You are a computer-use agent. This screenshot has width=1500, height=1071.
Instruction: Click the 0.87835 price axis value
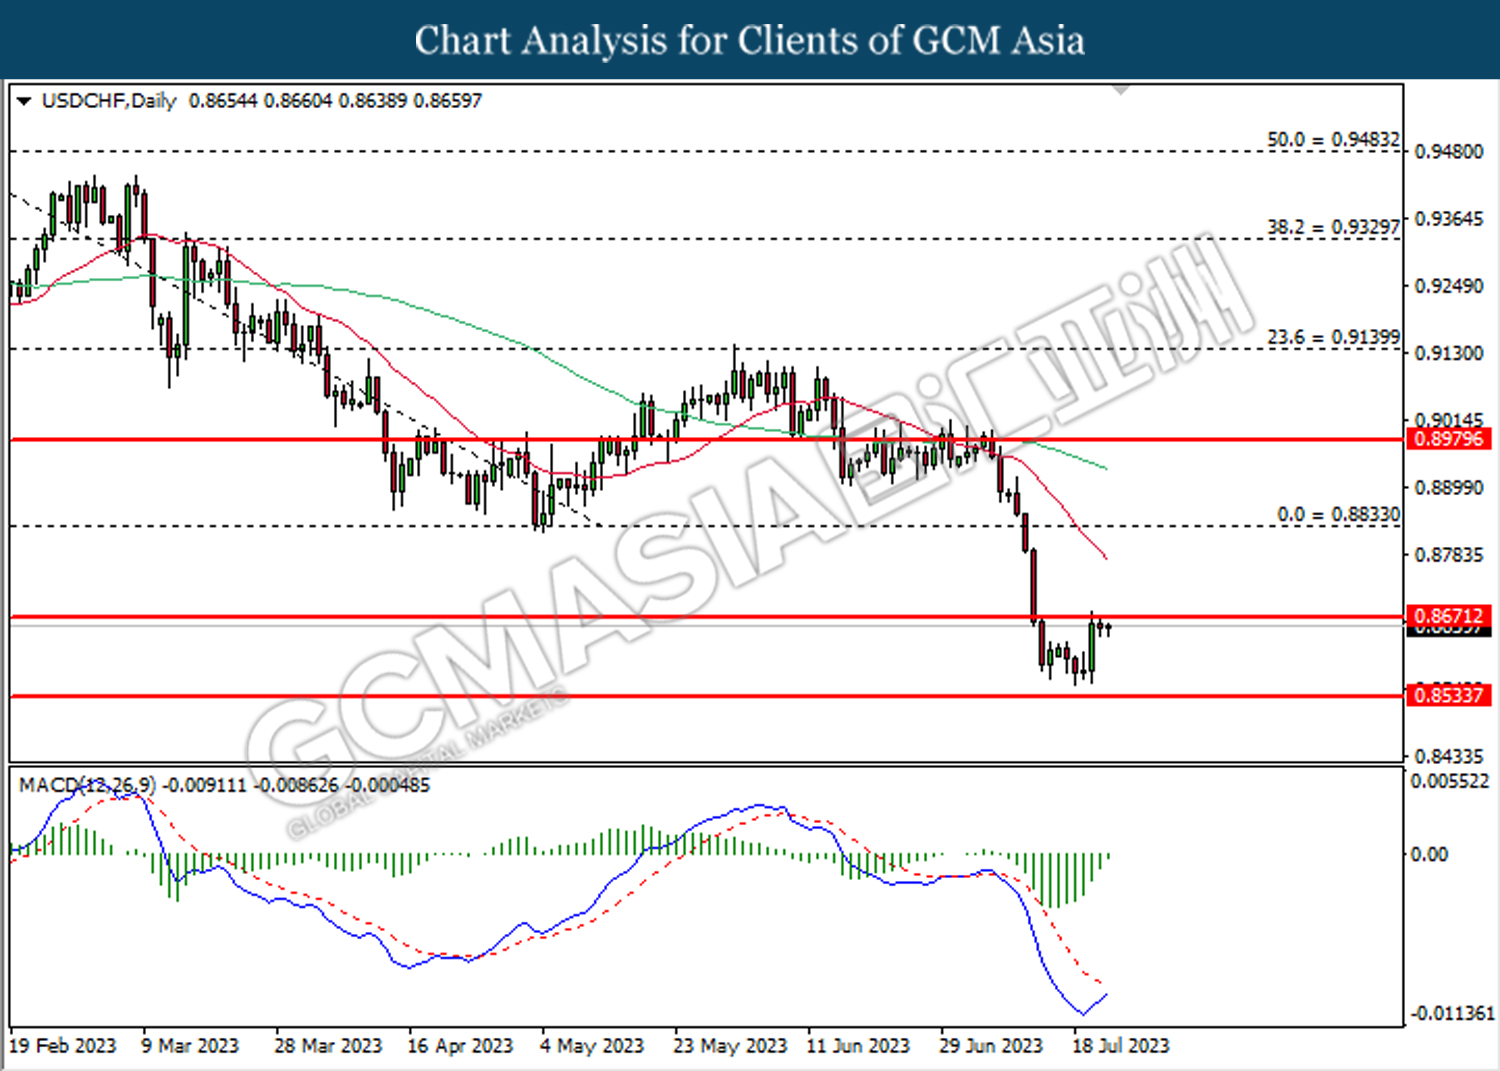(x=1449, y=555)
